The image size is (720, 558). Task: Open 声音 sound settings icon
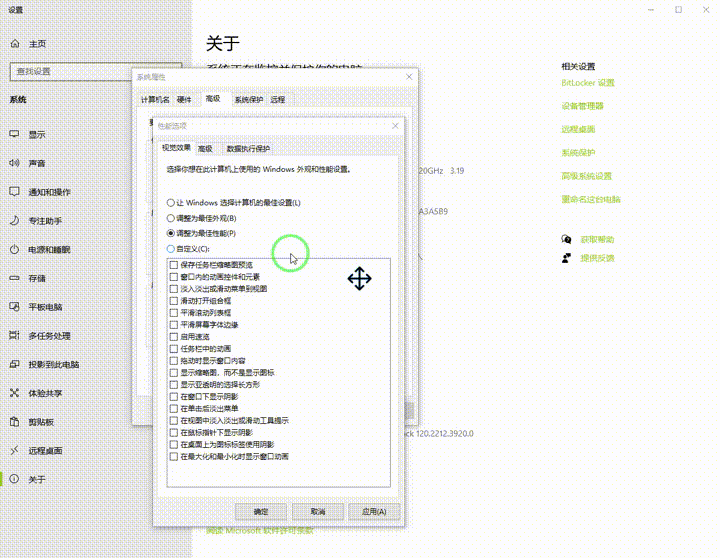(15, 163)
